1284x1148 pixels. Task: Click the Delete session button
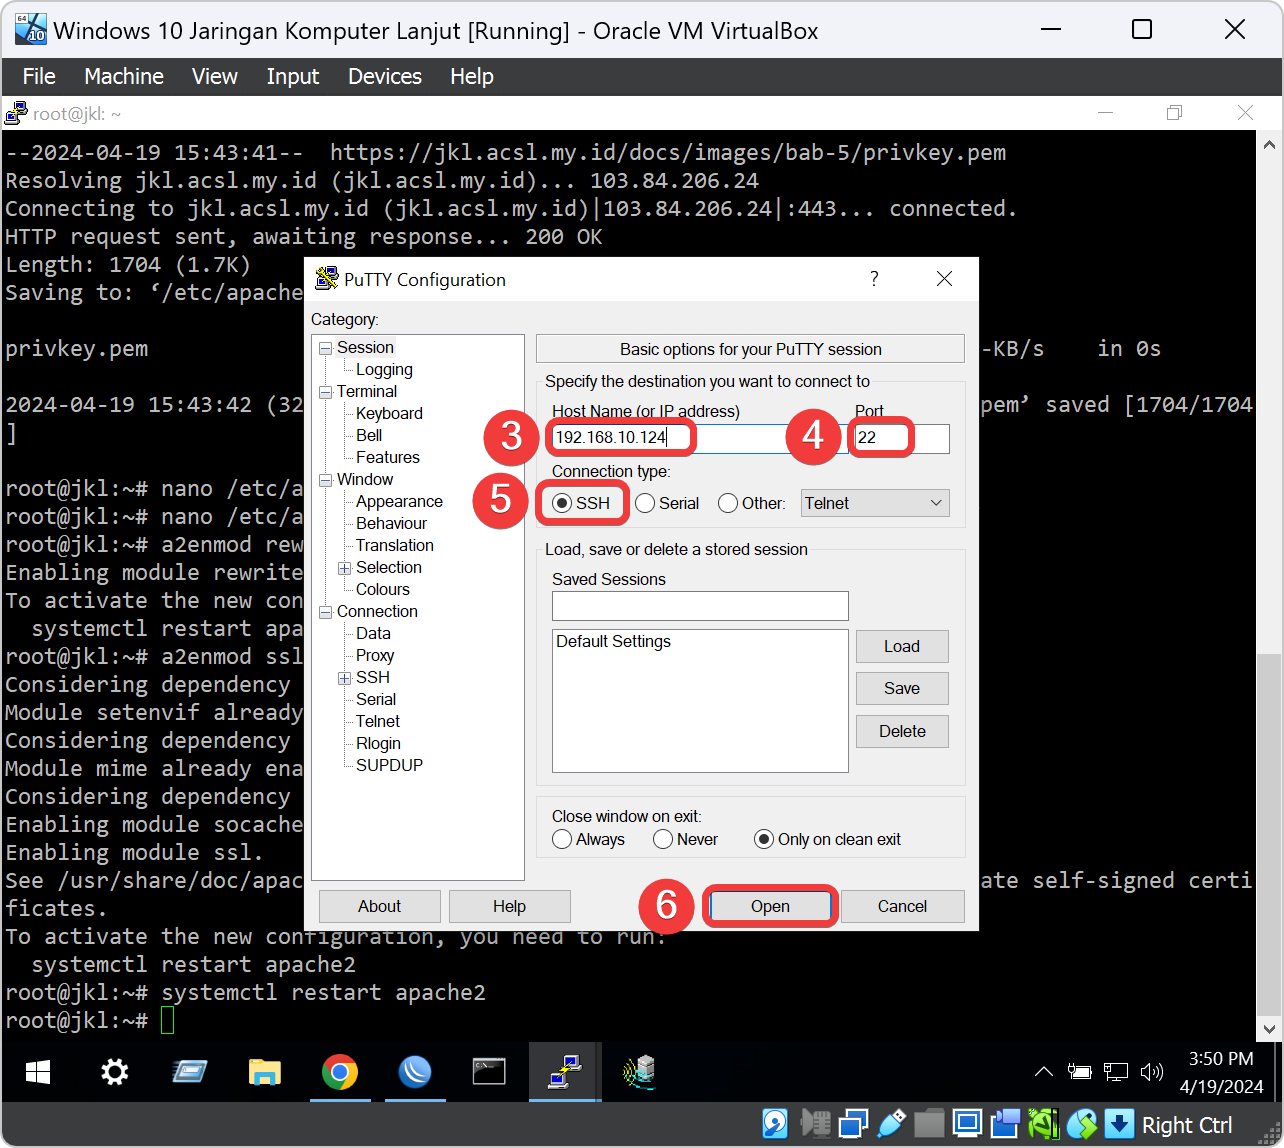[x=902, y=731]
